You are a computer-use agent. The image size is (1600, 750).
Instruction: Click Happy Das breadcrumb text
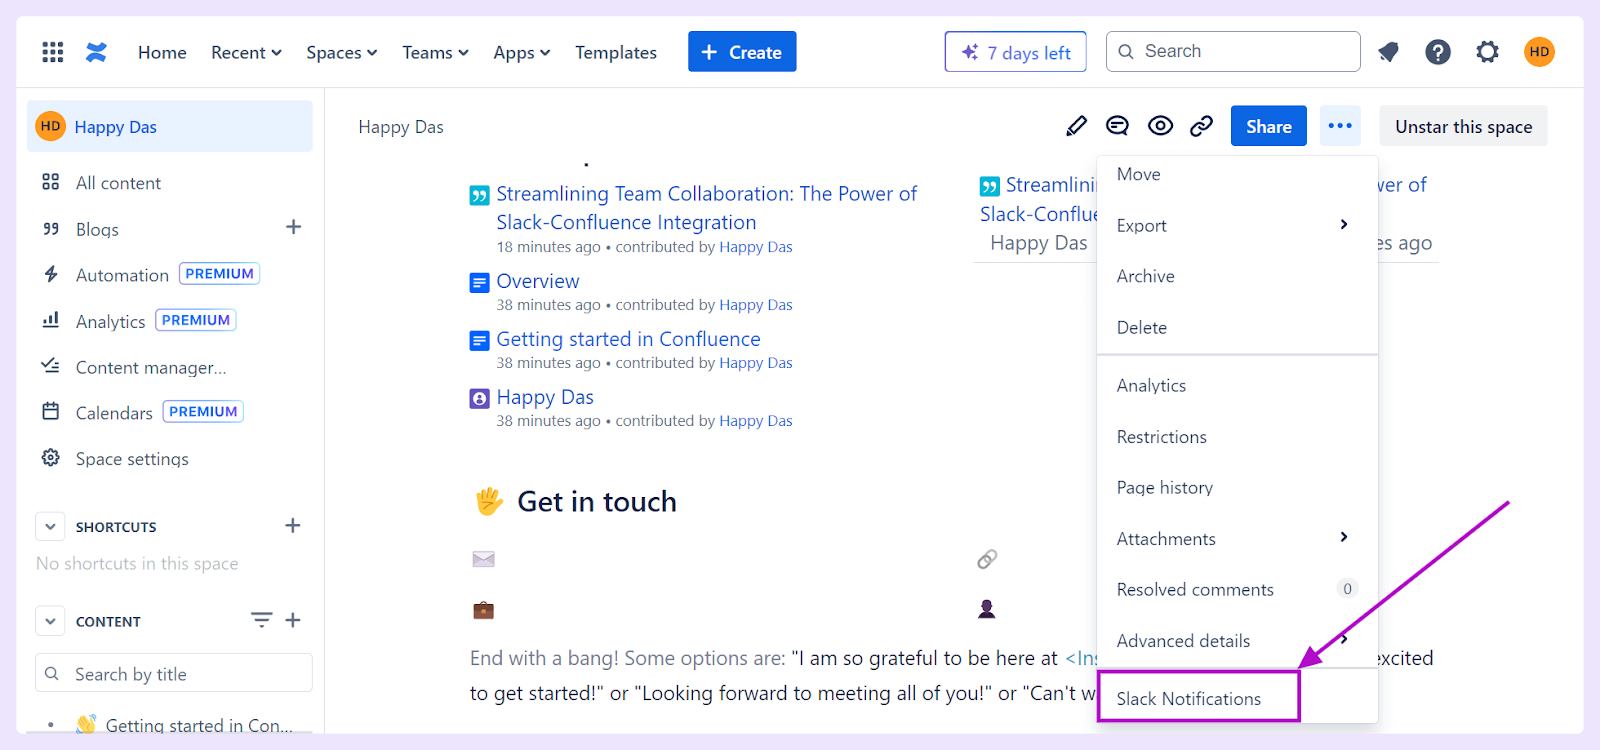(401, 127)
